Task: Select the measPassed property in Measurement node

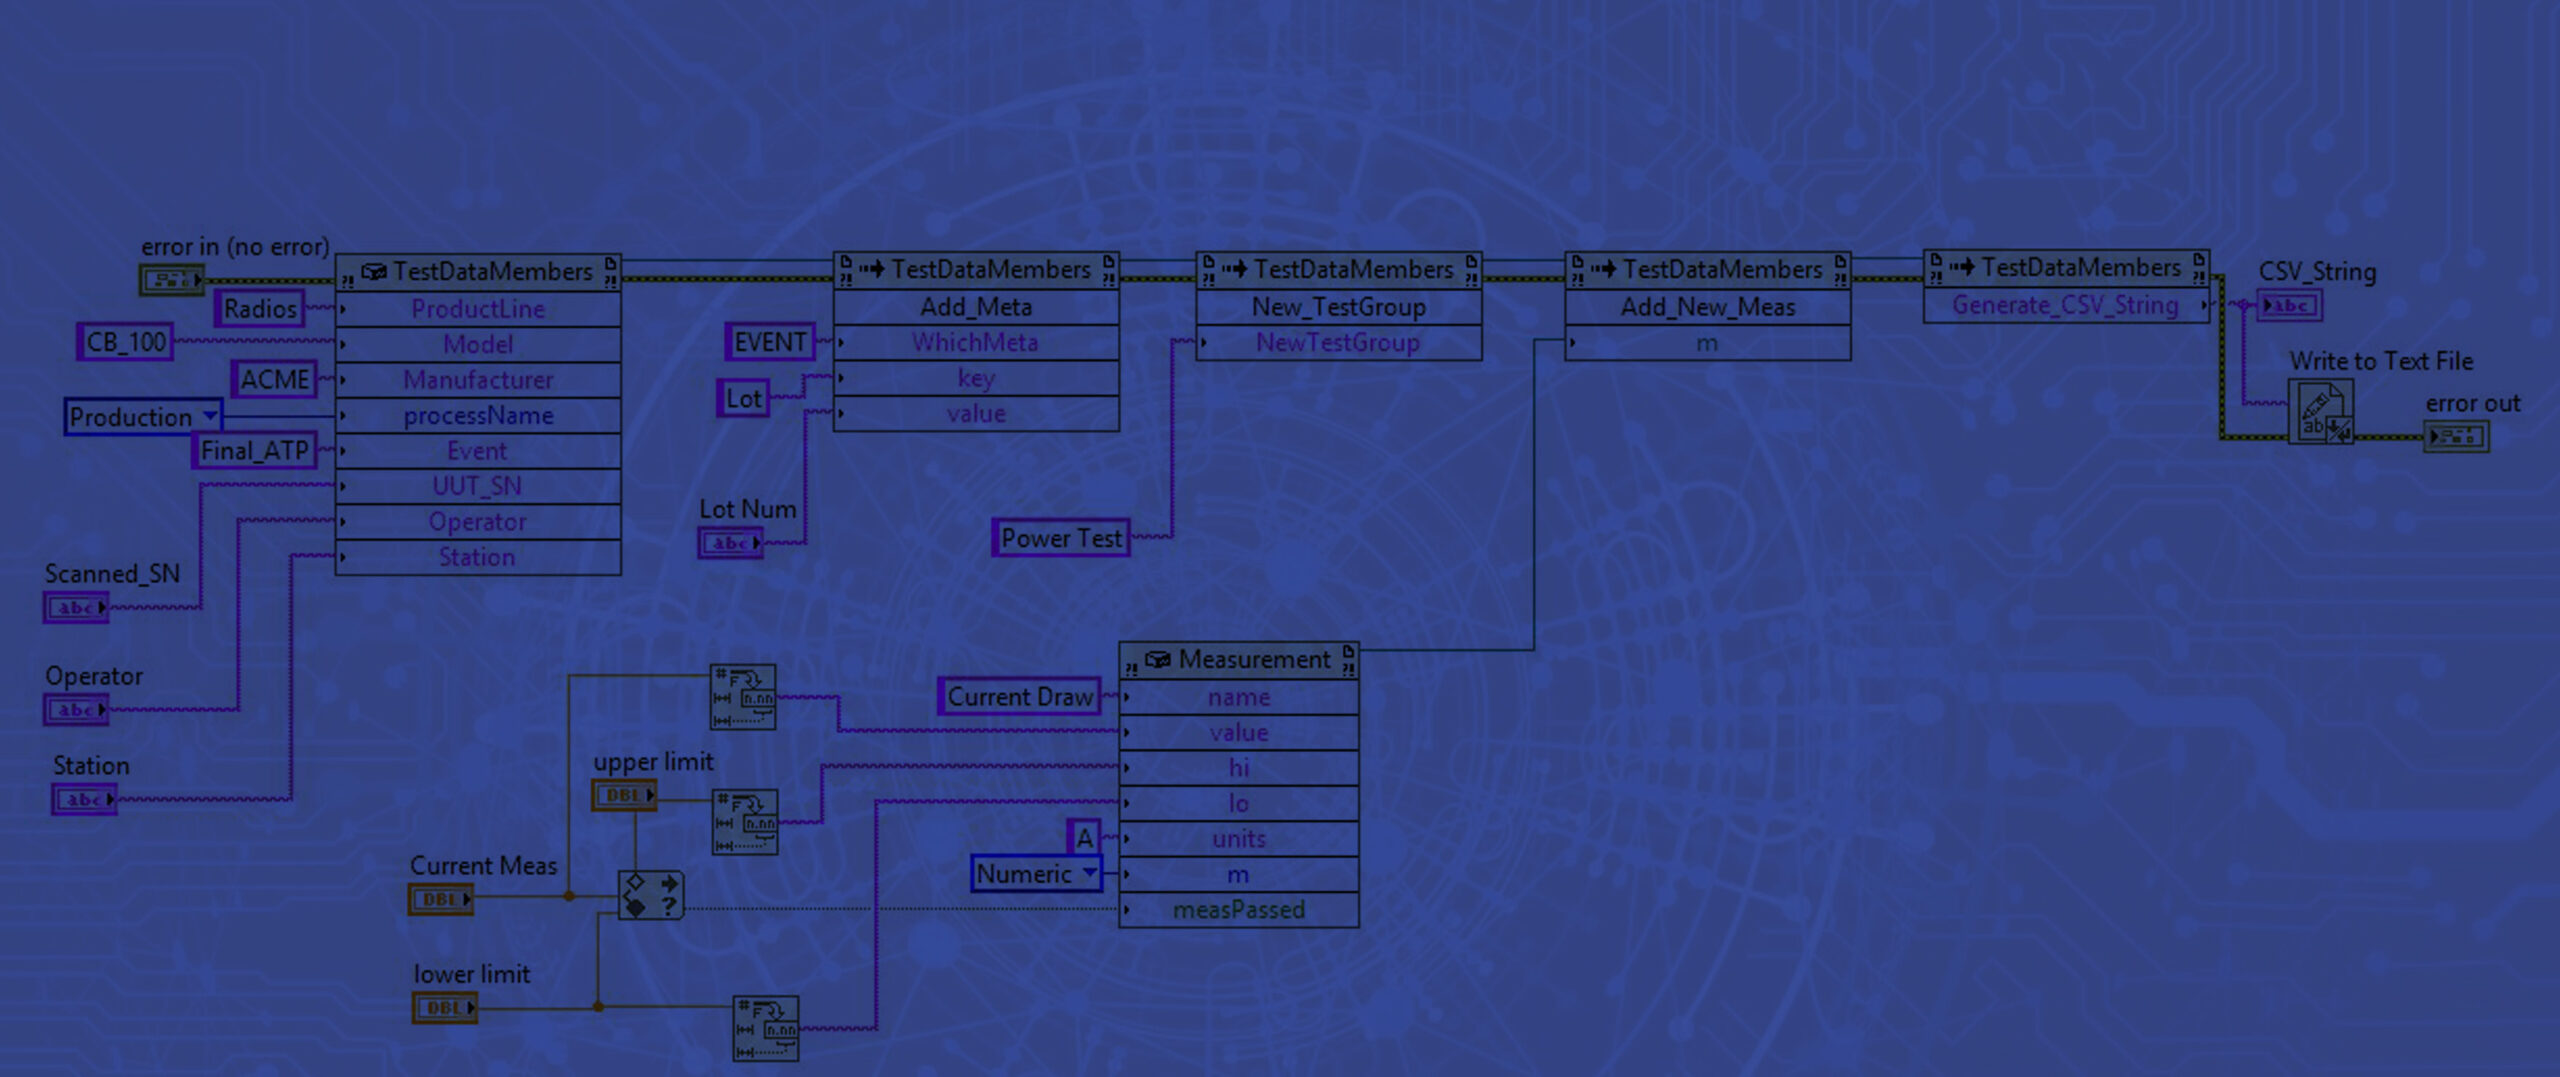Action: coord(1238,910)
